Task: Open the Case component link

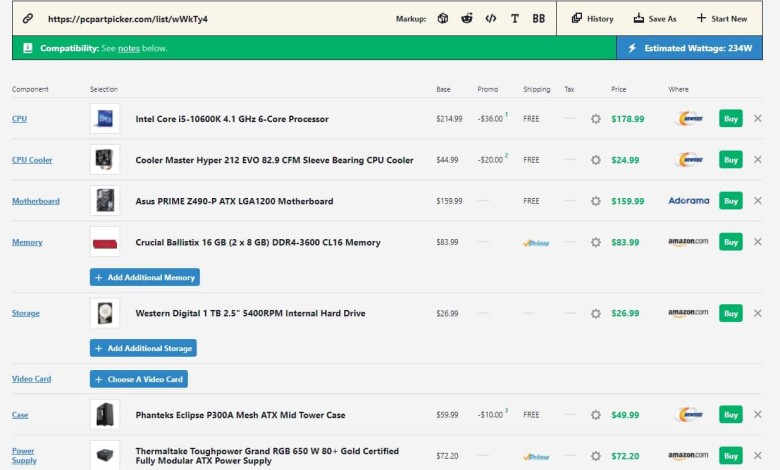Action: click(x=20, y=415)
